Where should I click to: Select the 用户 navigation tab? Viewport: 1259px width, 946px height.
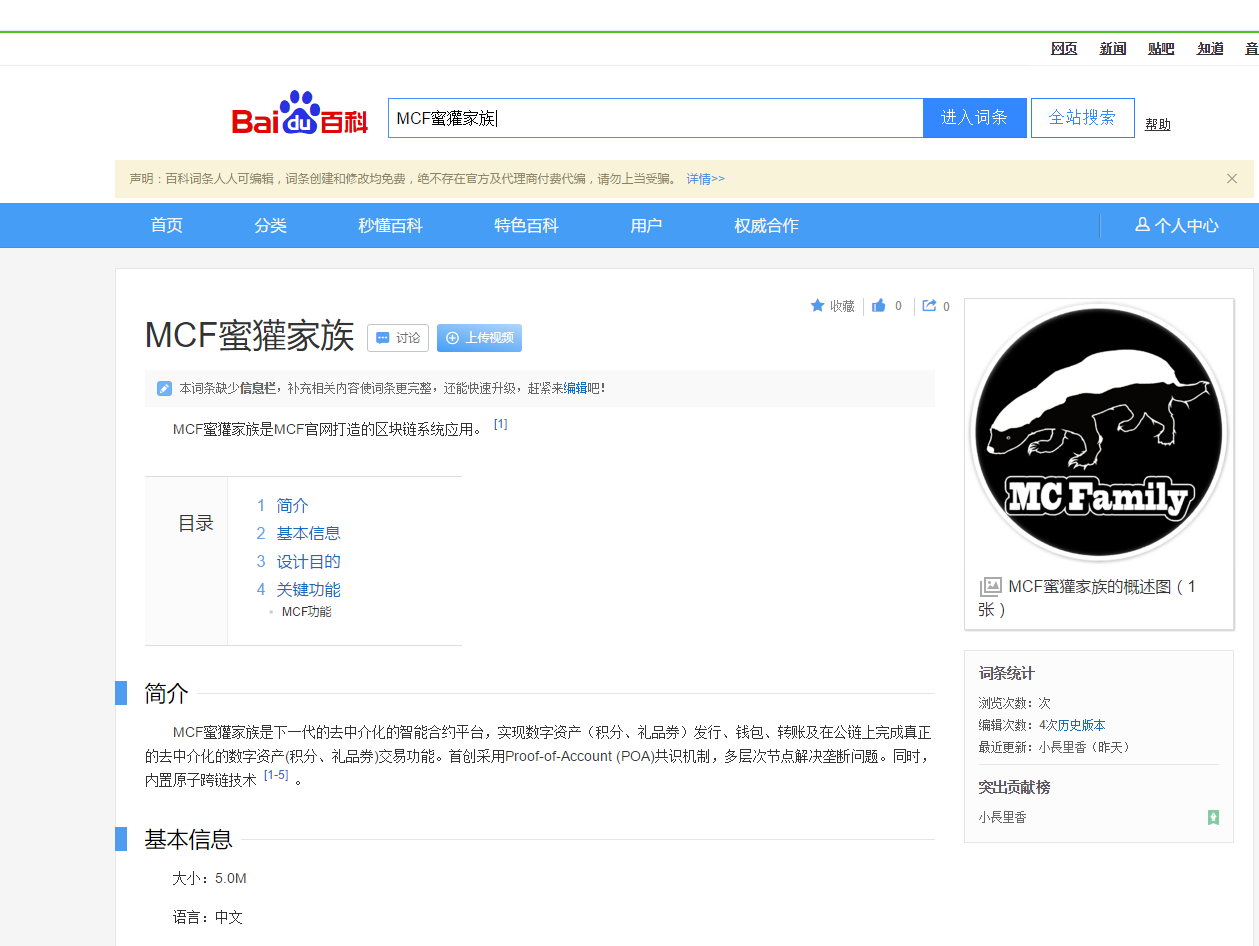click(646, 226)
